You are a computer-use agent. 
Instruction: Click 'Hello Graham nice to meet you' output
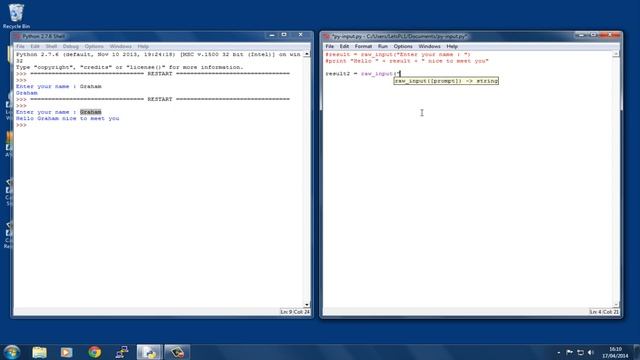click(x=68, y=118)
